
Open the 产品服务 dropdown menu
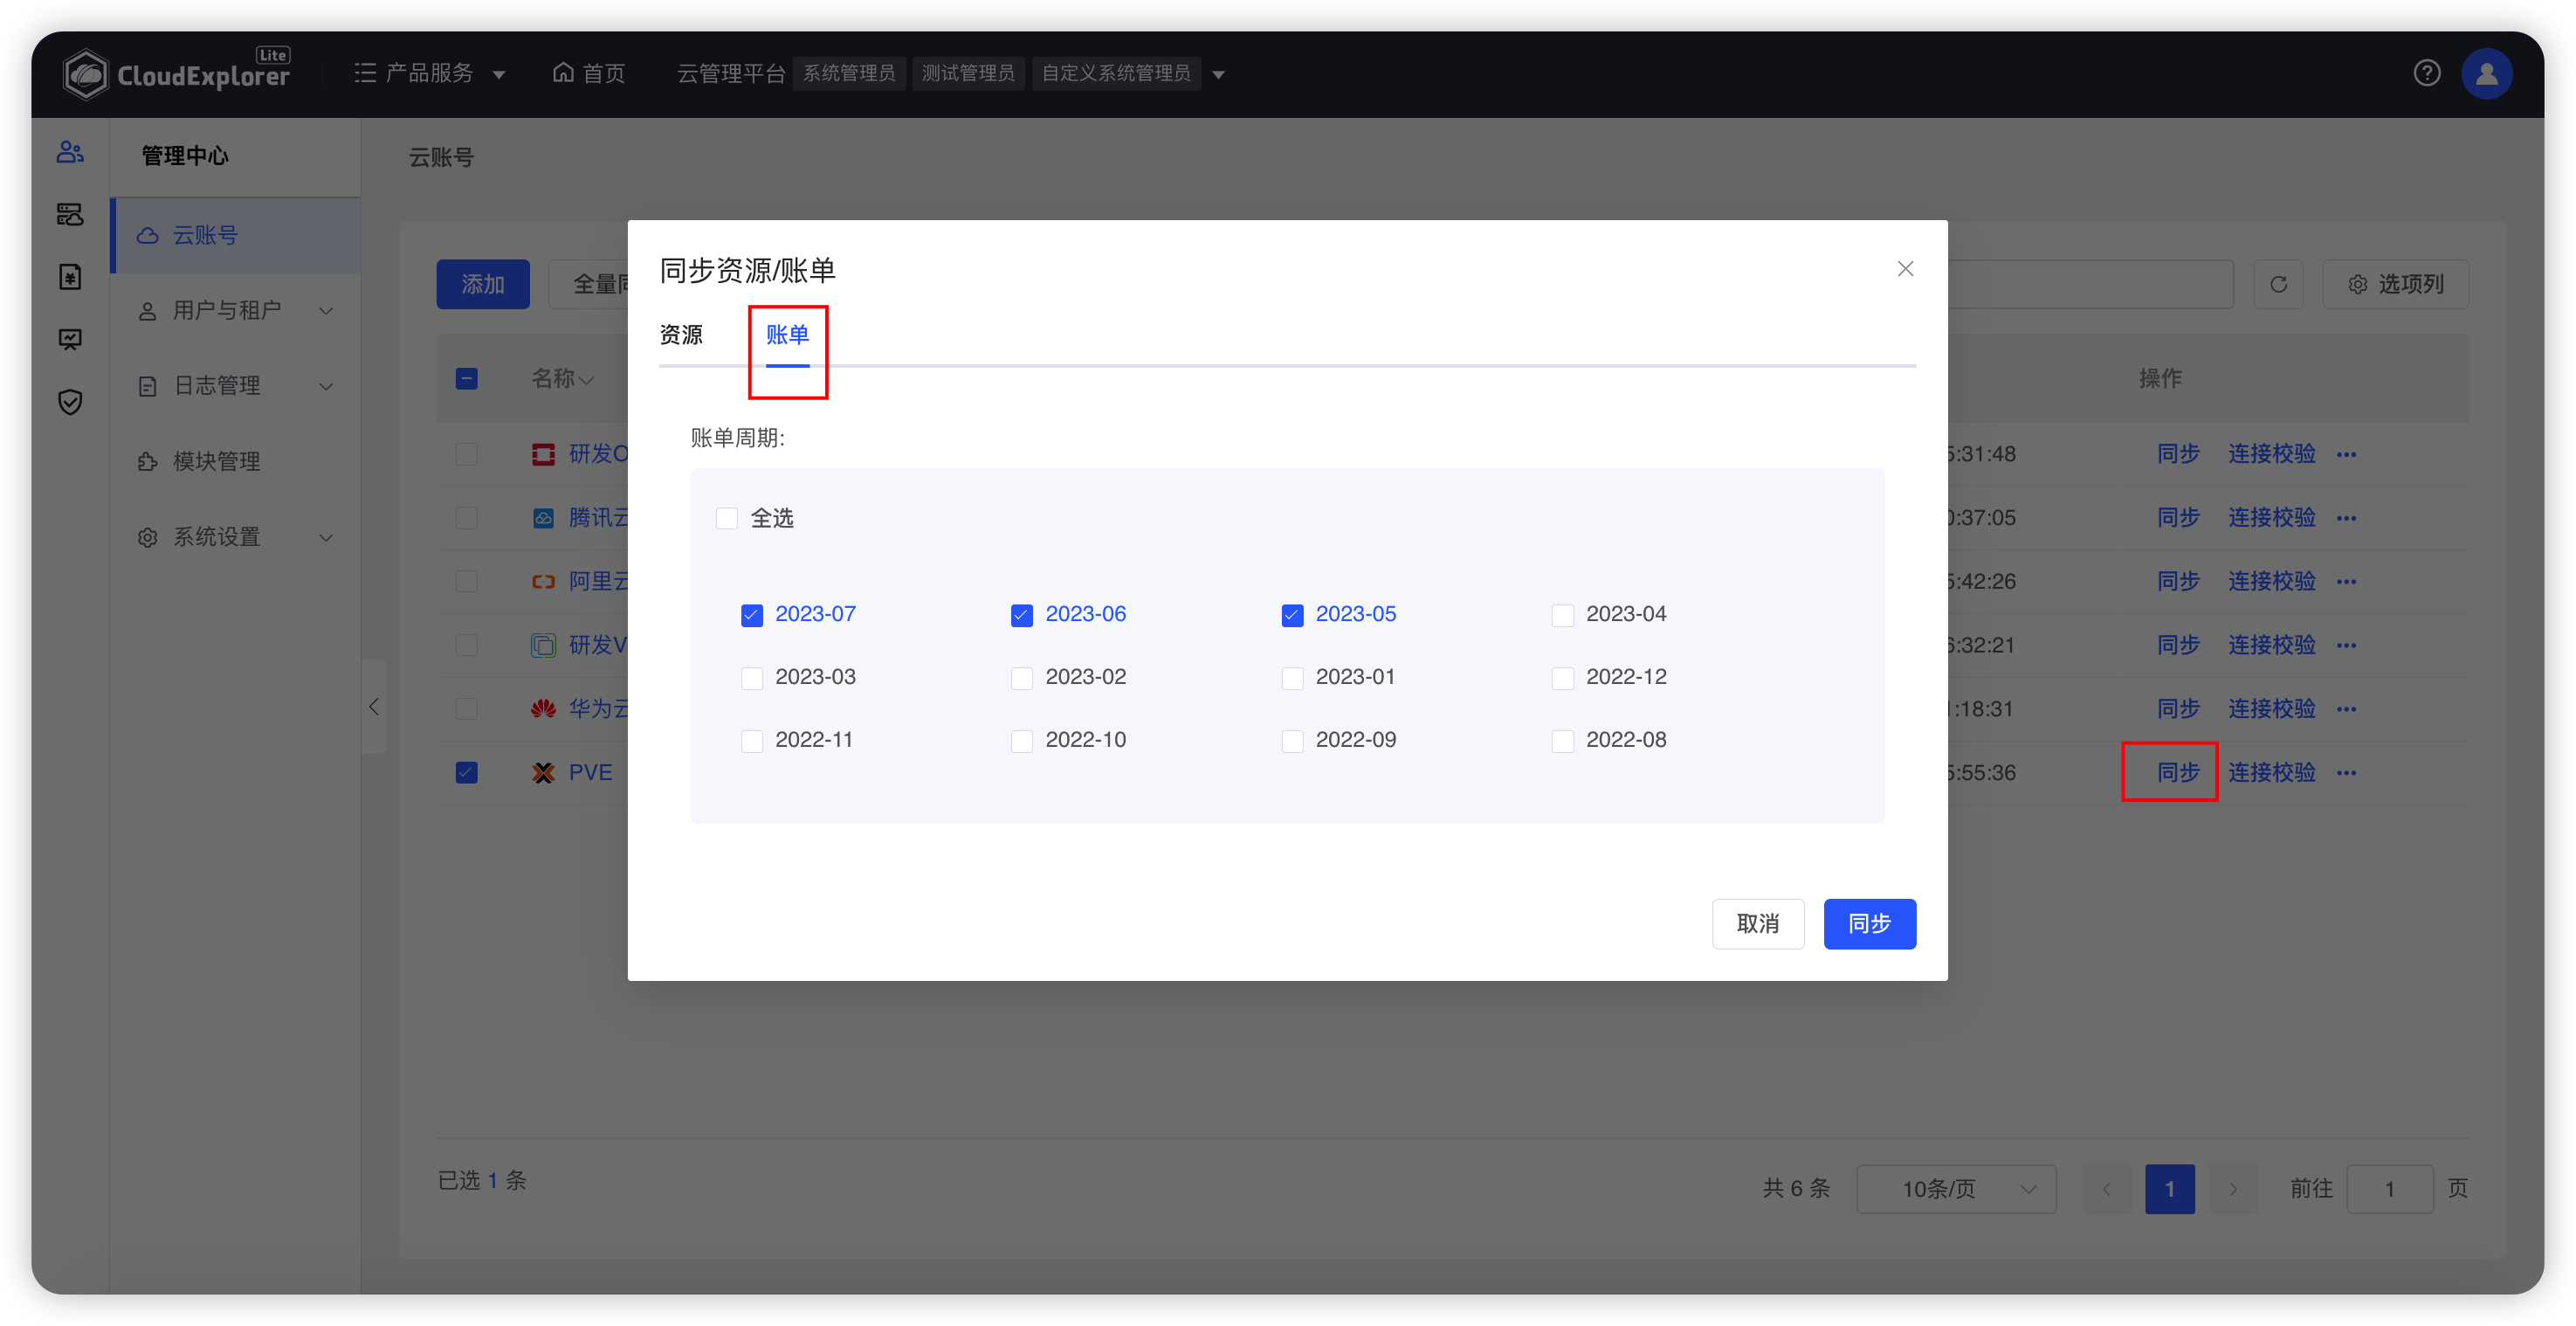point(430,73)
